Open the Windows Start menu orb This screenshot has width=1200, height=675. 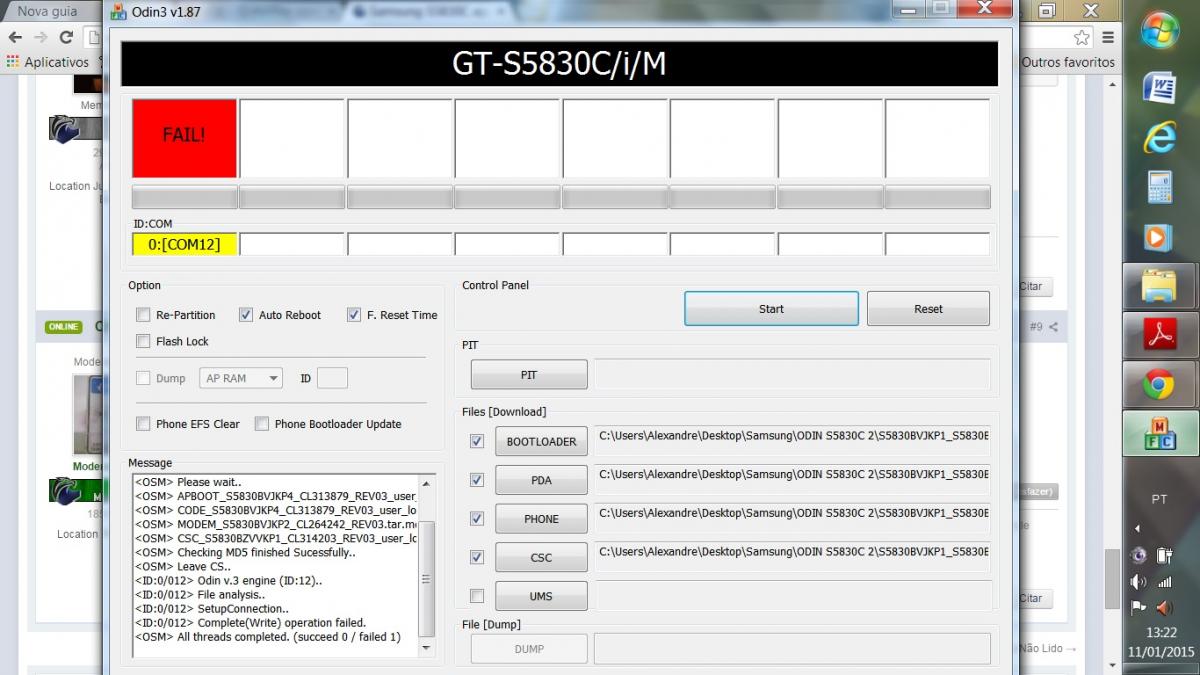pos(1160,30)
